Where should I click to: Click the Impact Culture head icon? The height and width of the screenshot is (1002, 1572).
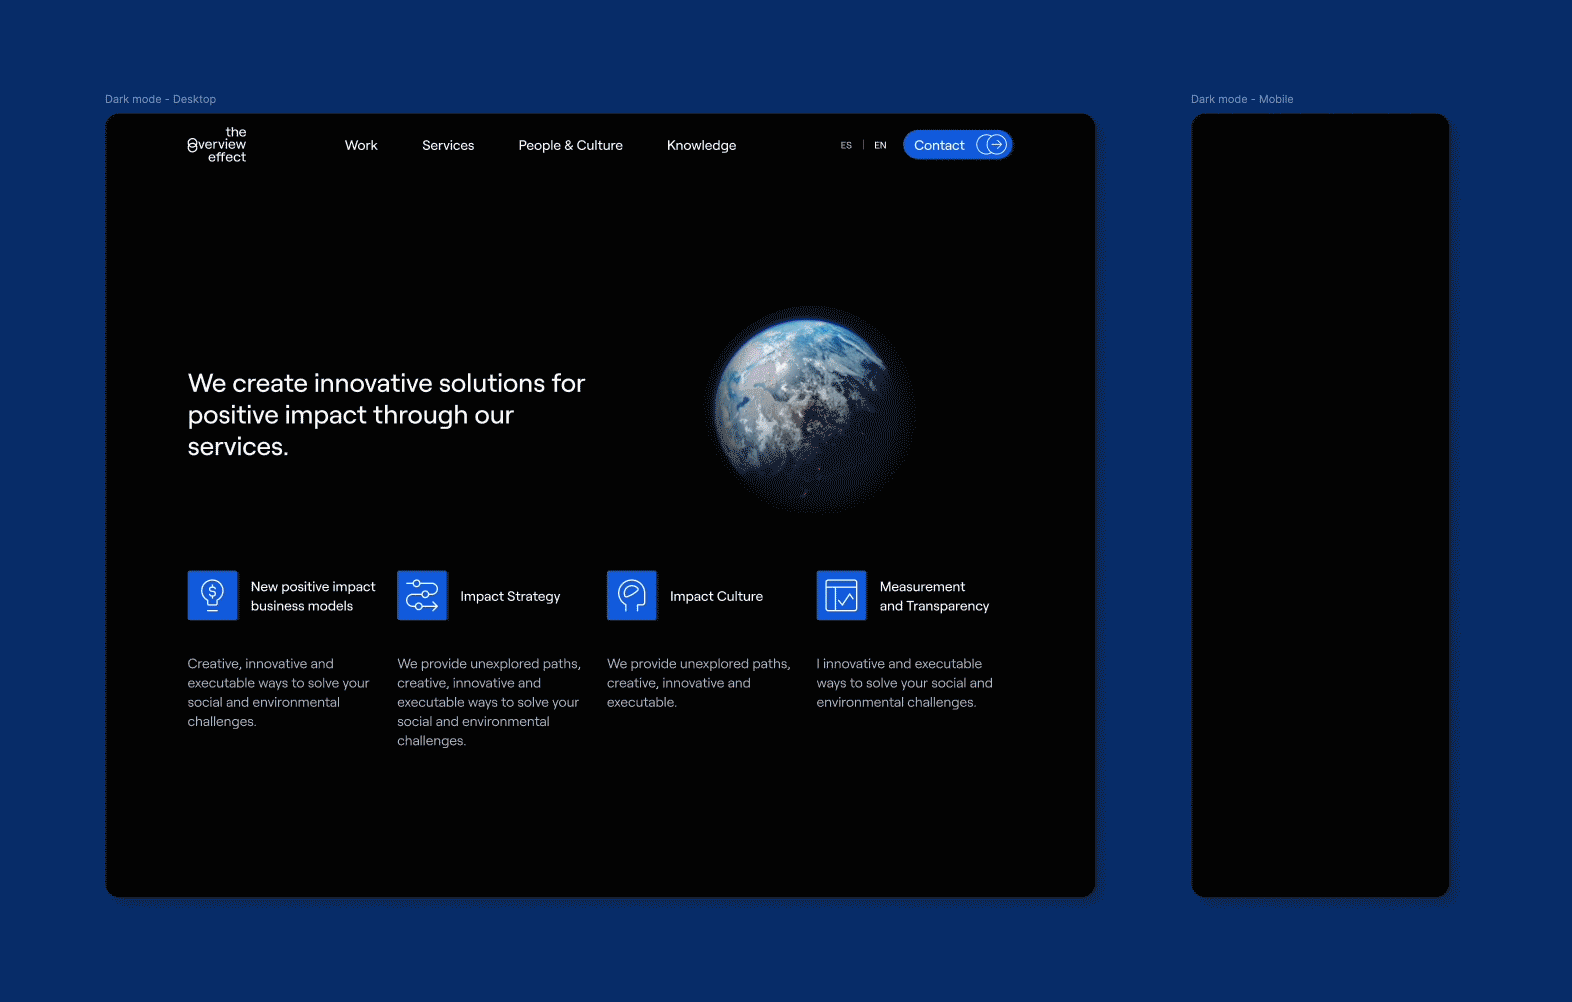pyautogui.click(x=631, y=595)
